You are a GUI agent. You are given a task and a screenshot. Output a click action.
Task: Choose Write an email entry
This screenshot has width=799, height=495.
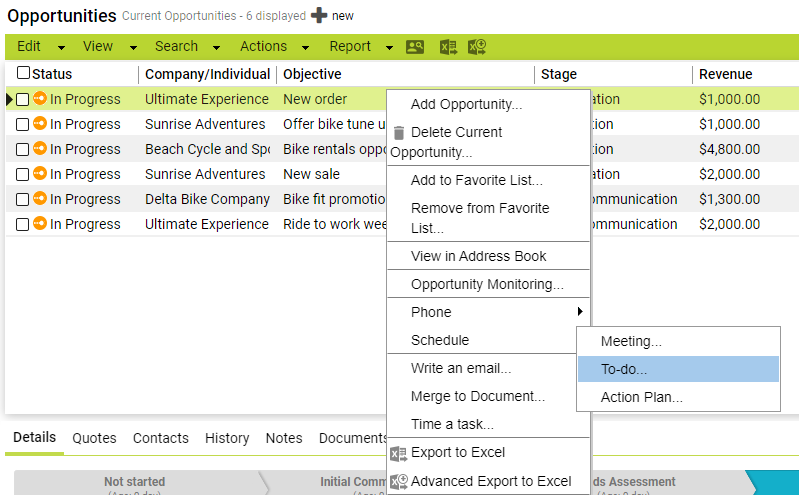point(481,368)
